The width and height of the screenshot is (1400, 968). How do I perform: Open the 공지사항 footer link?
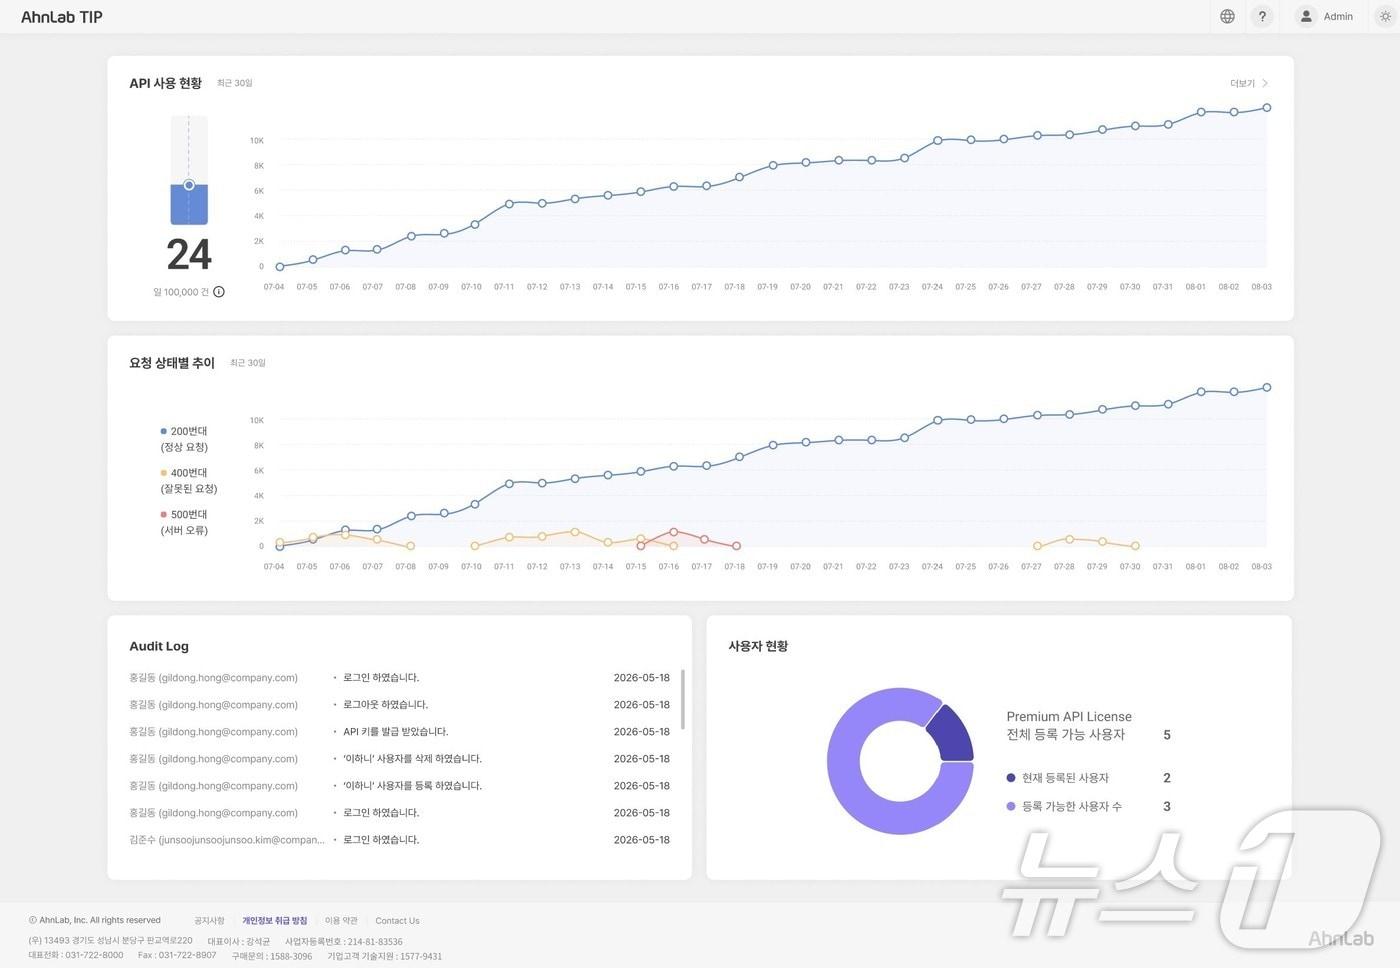point(209,920)
